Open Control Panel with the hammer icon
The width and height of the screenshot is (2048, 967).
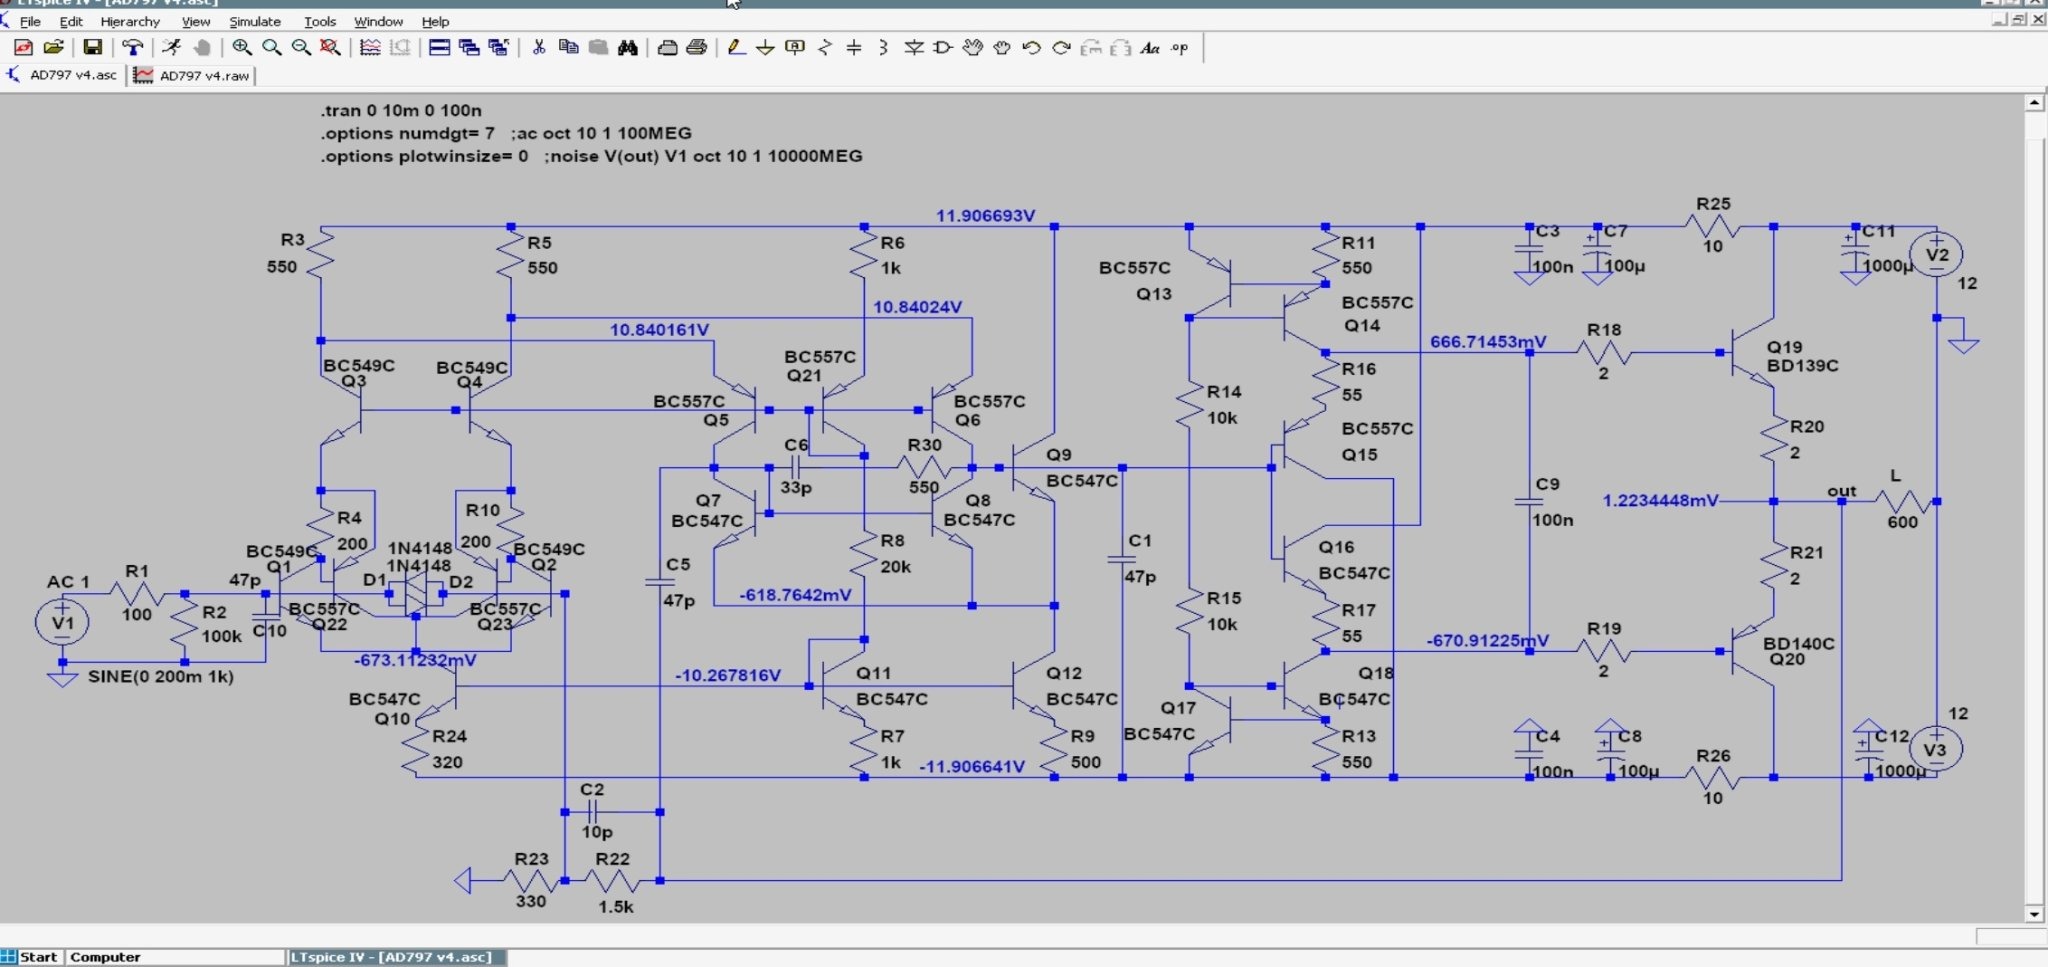pos(132,47)
